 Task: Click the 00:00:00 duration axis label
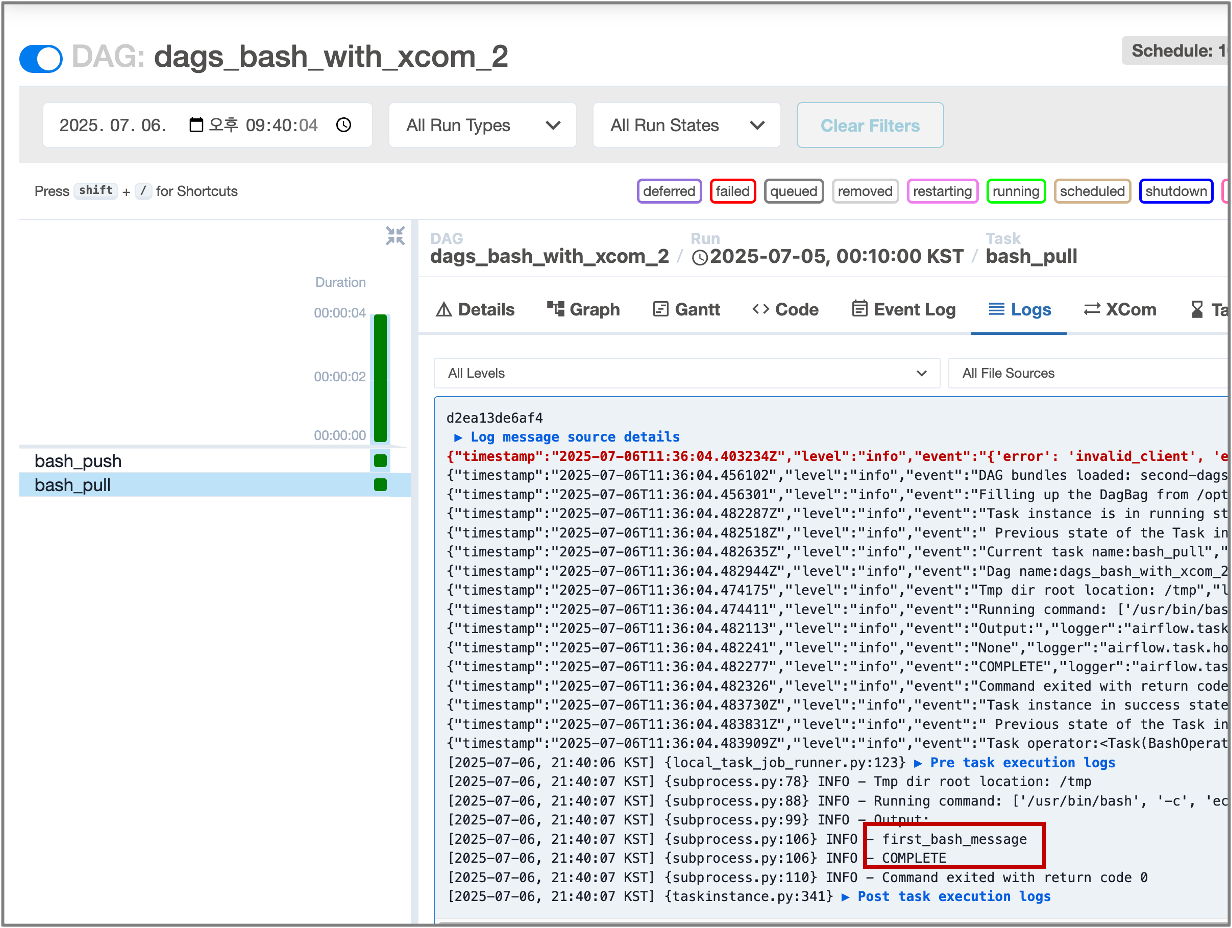point(340,435)
